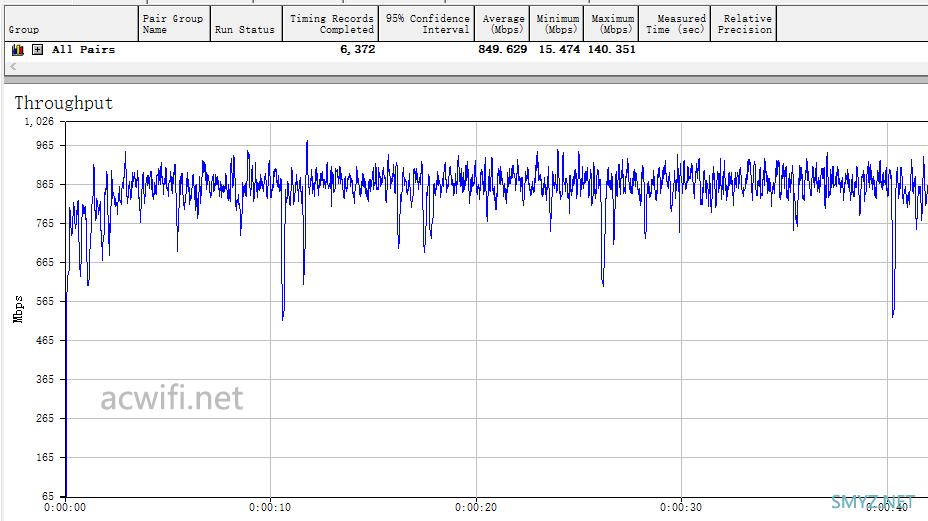Expand the All Pairs group tree
928x521 pixels.
[x=37, y=49]
